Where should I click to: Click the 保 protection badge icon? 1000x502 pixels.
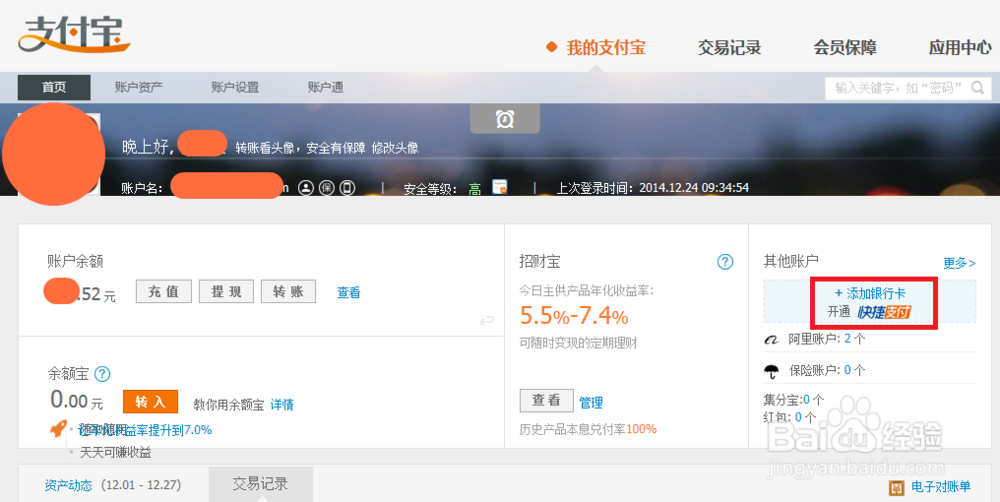pyautogui.click(x=327, y=188)
